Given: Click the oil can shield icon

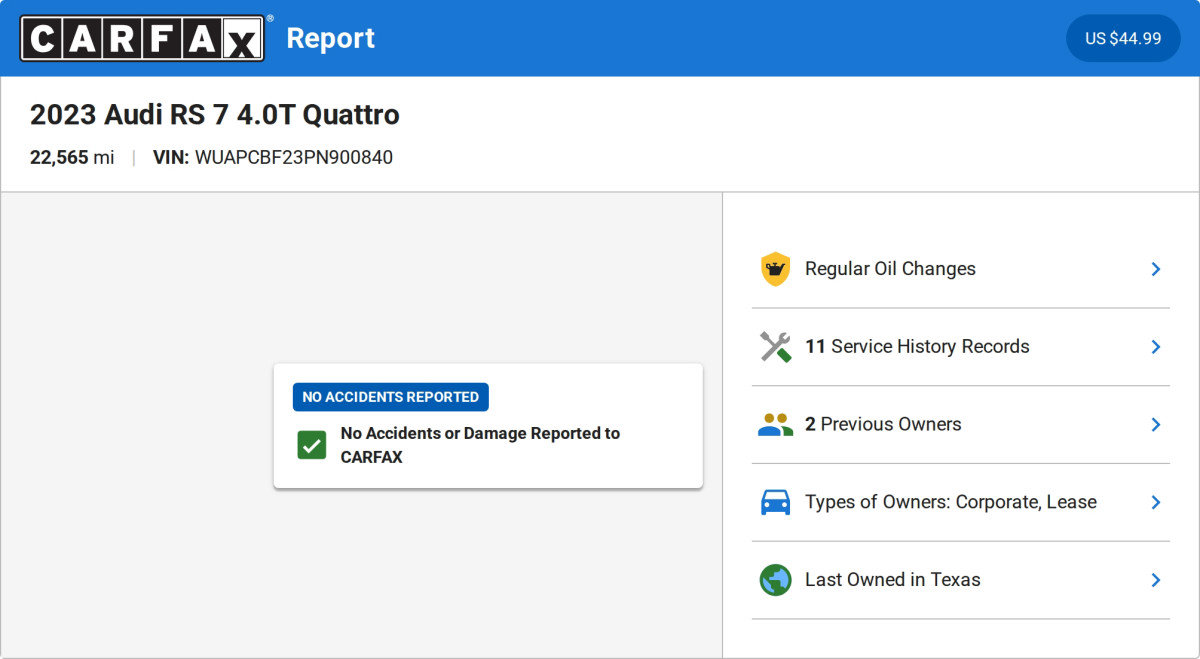Looking at the screenshot, I should [775, 269].
